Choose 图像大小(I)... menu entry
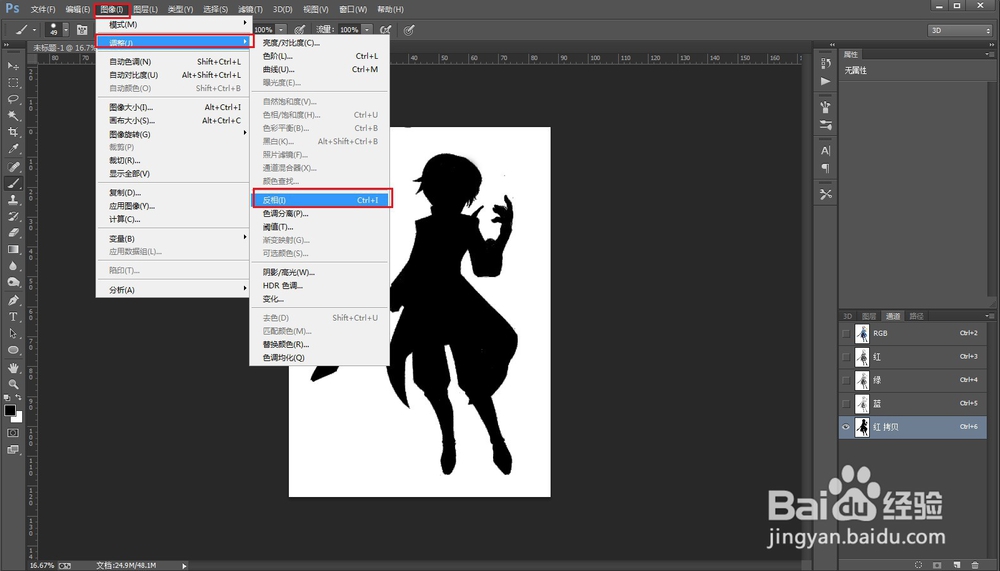The height and width of the screenshot is (571, 1000). coord(174,107)
